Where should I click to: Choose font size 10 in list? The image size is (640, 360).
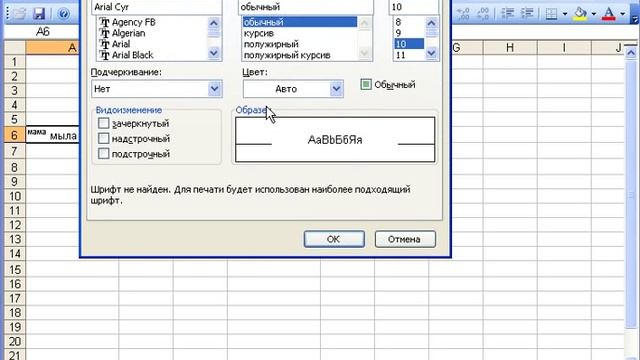tap(409, 44)
